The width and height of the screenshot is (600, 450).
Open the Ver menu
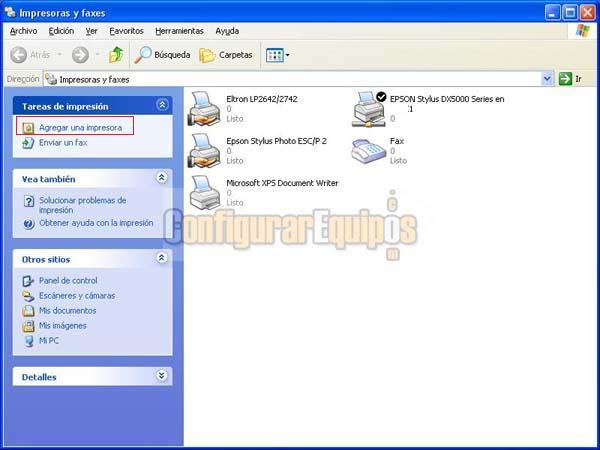click(91, 31)
